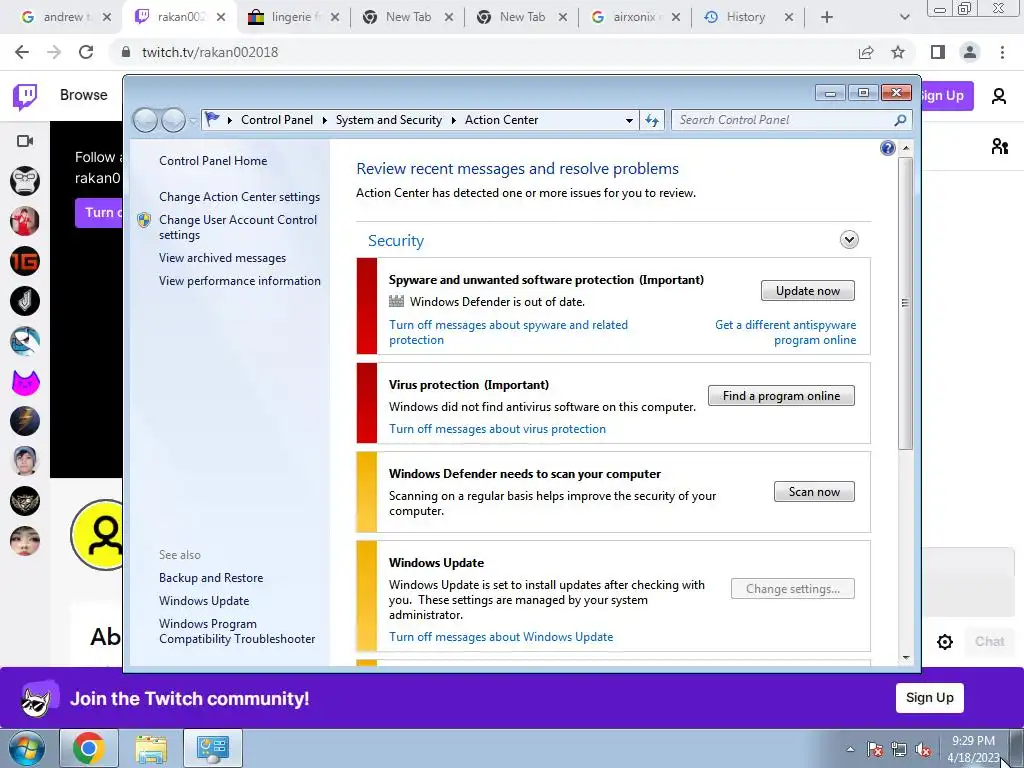Open the address bar history dropdown

tap(629, 120)
